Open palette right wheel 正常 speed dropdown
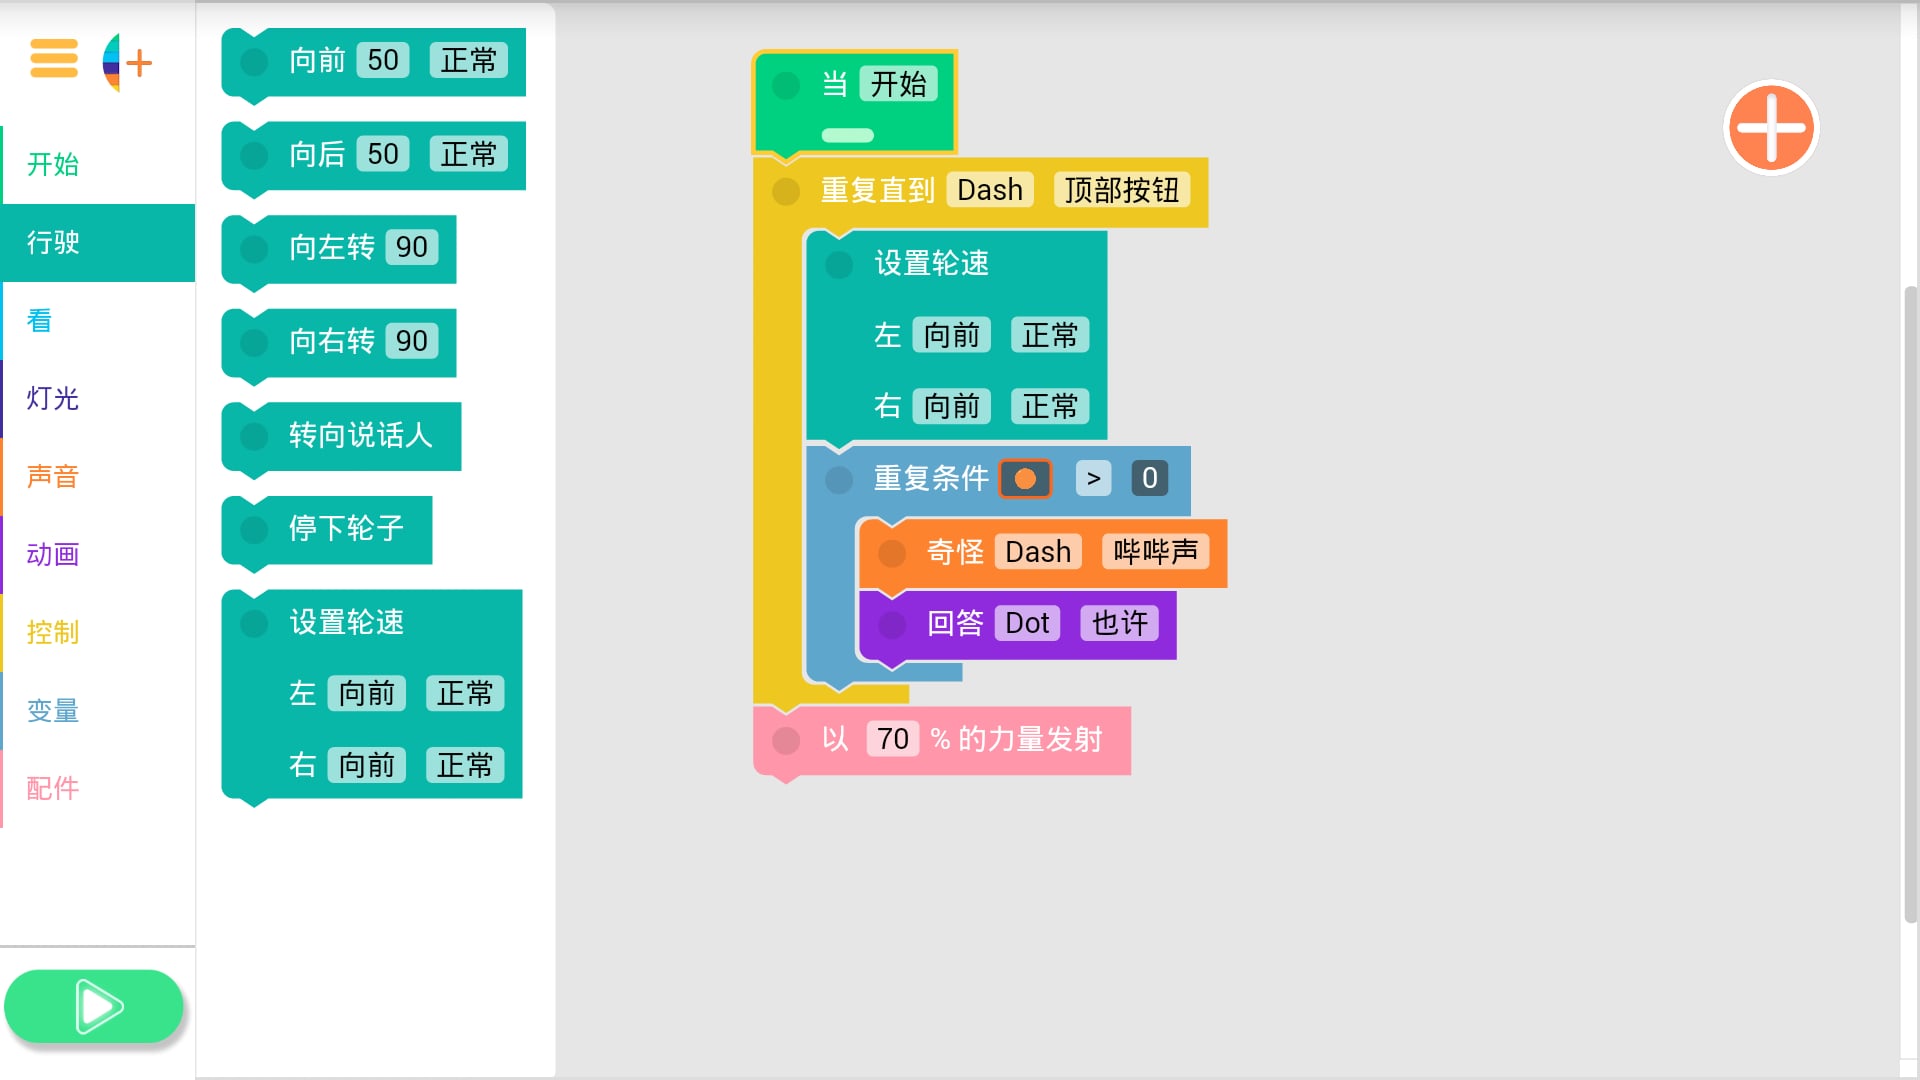The image size is (1920, 1080). click(x=465, y=765)
